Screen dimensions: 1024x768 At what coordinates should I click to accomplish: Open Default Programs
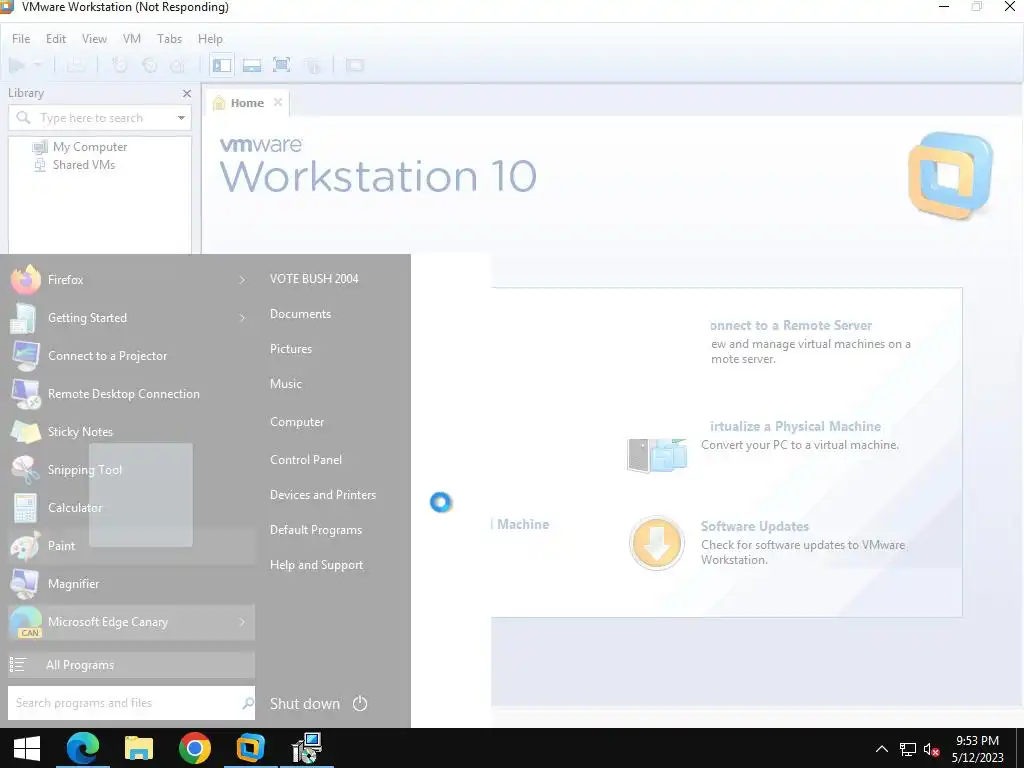(x=316, y=530)
